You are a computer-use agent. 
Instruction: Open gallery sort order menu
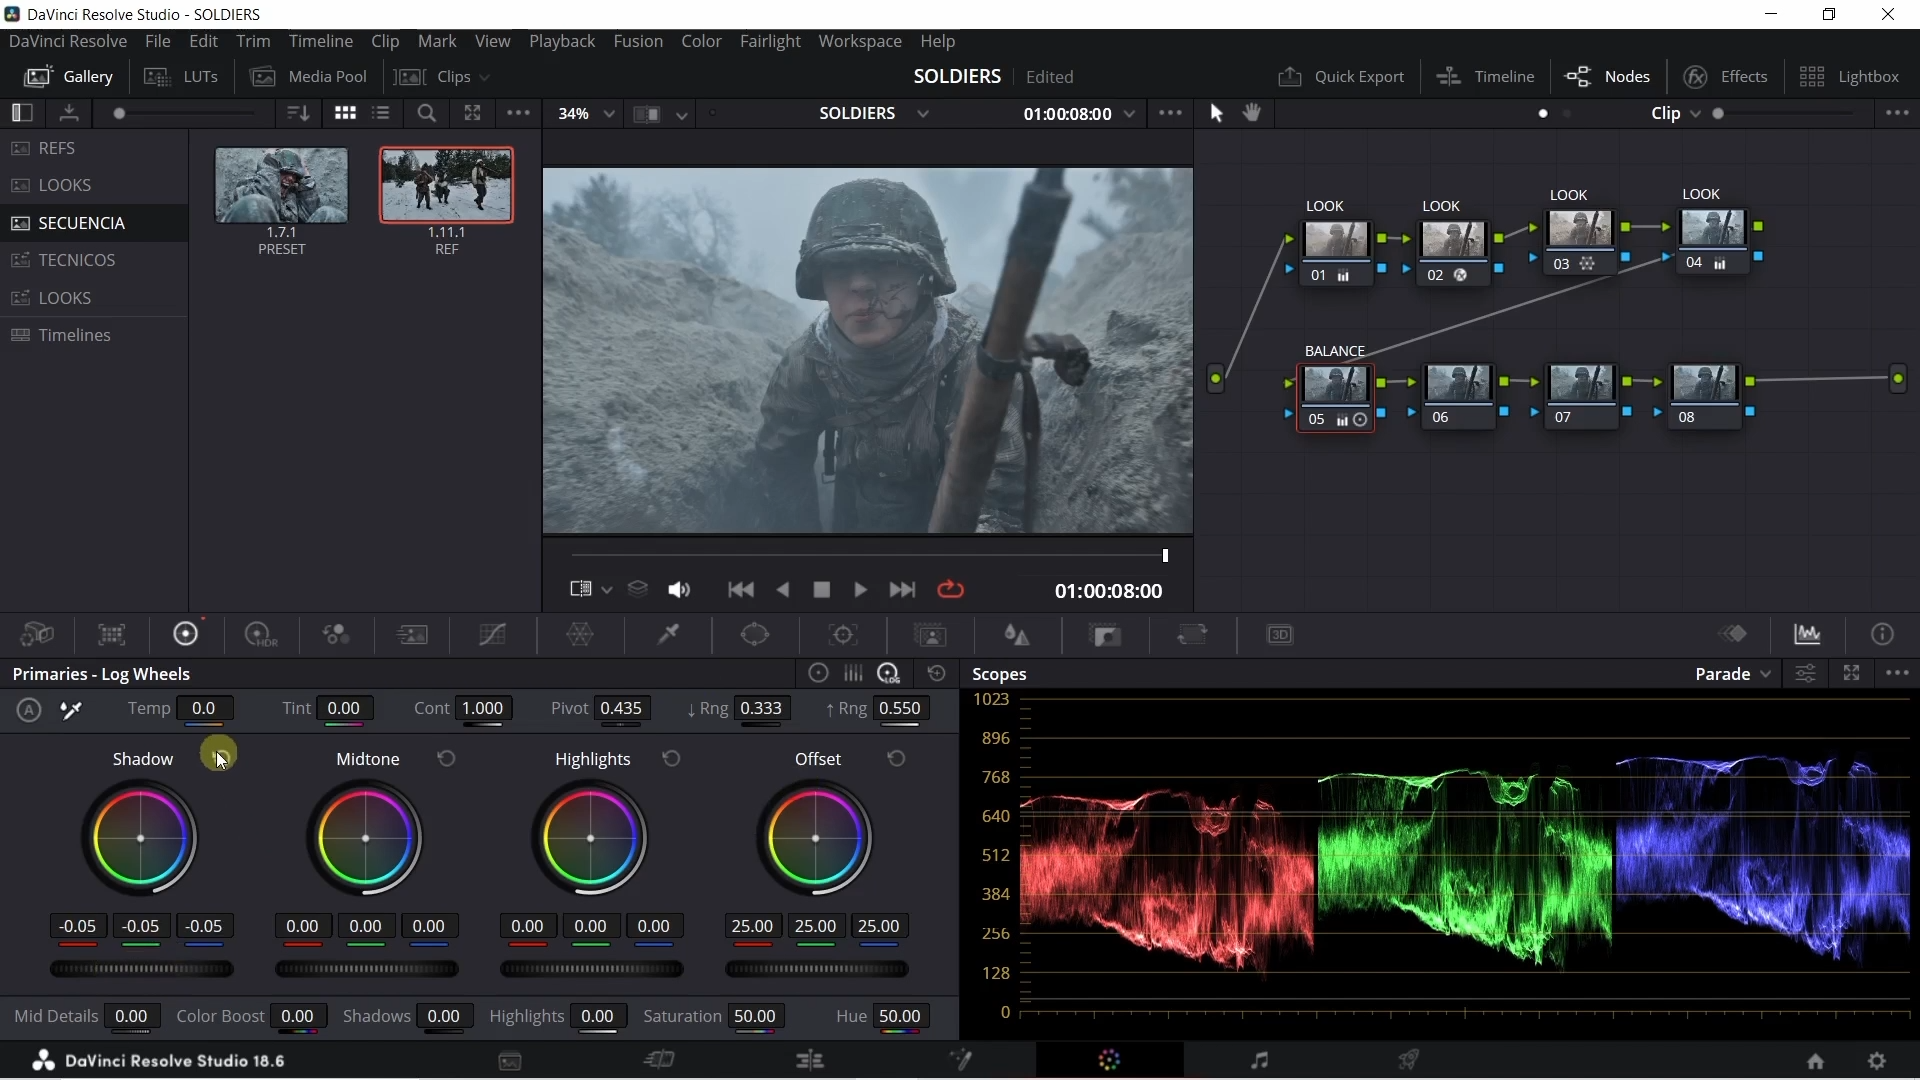pos(298,113)
